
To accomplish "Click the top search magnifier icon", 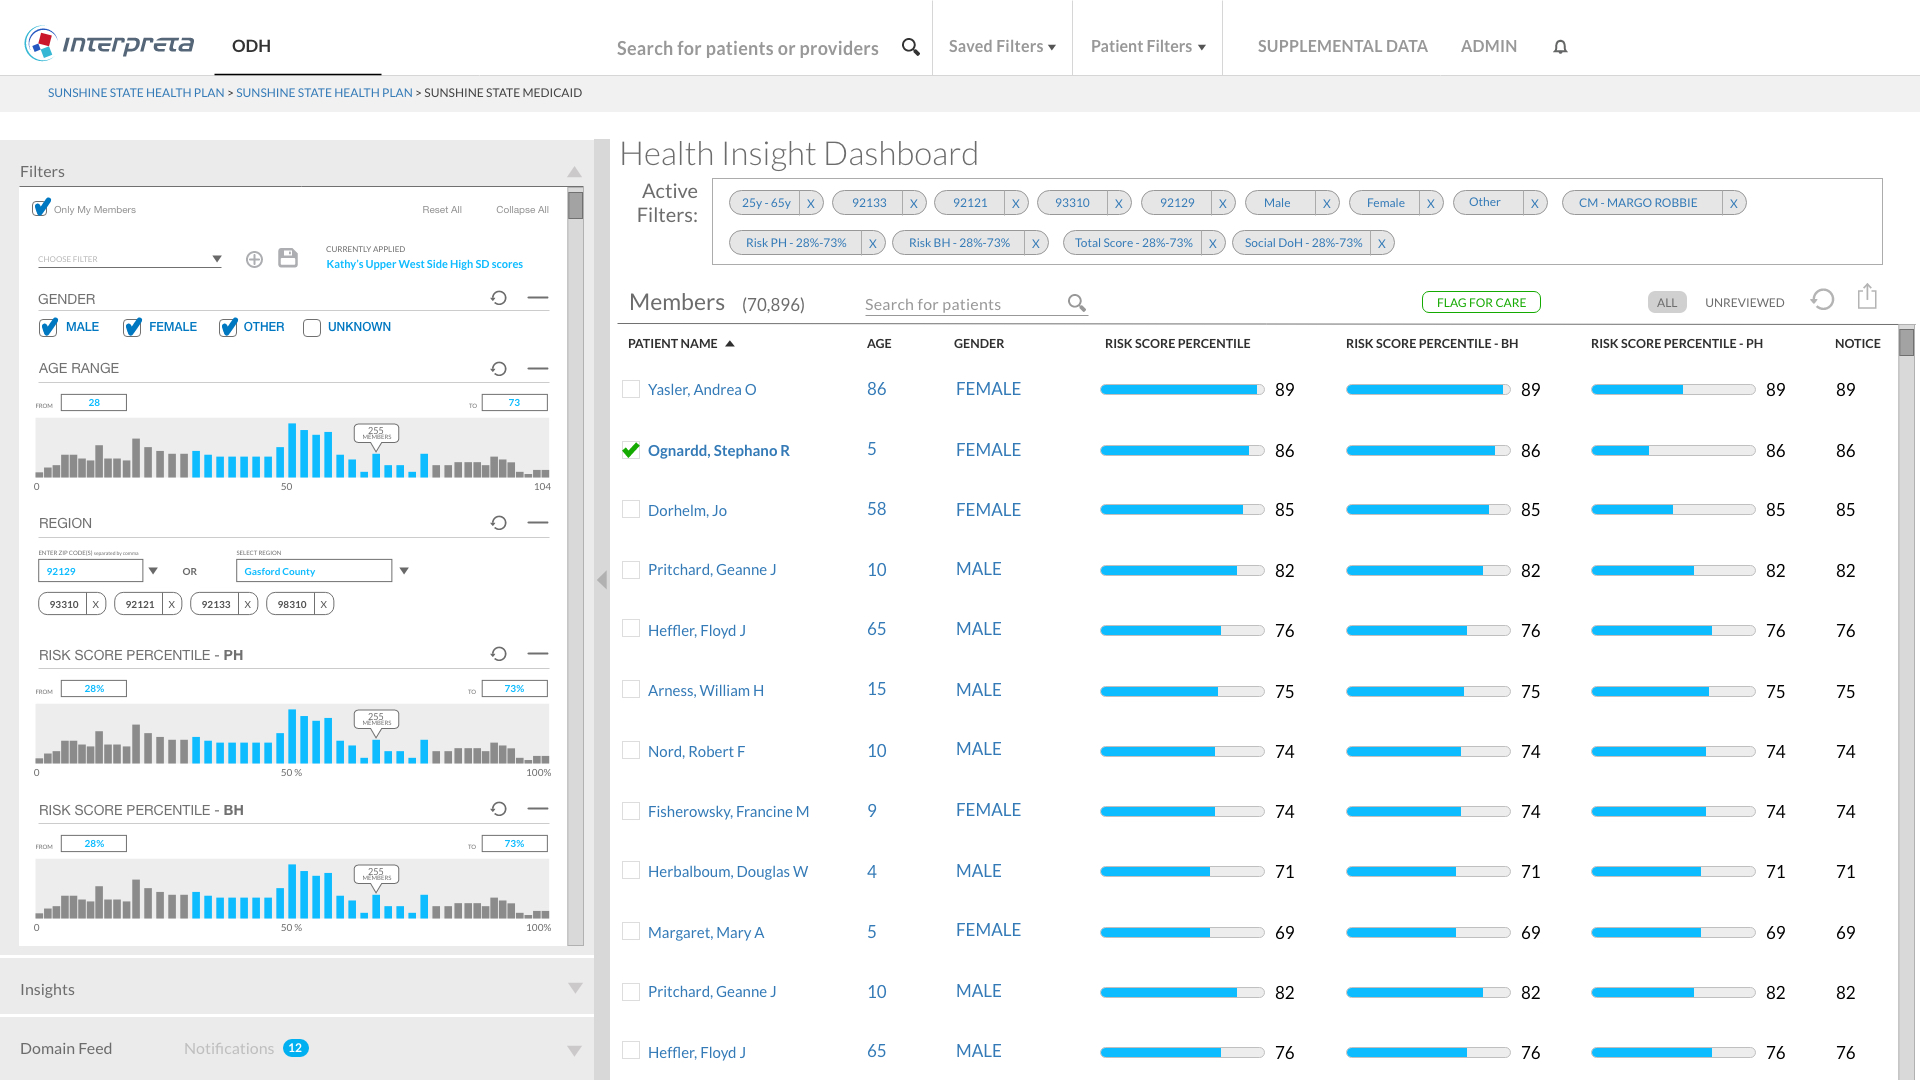I will tap(910, 47).
